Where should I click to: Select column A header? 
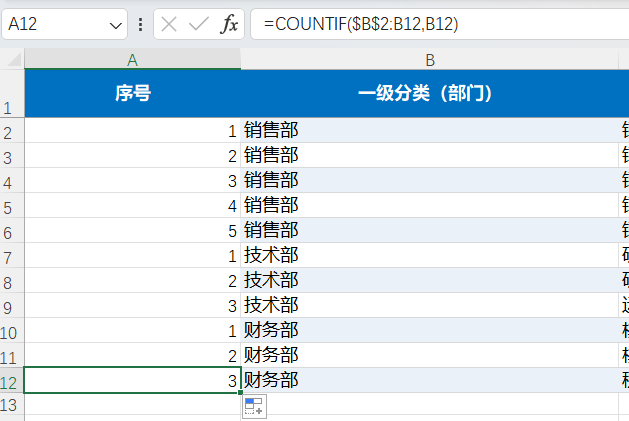[132, 59]
